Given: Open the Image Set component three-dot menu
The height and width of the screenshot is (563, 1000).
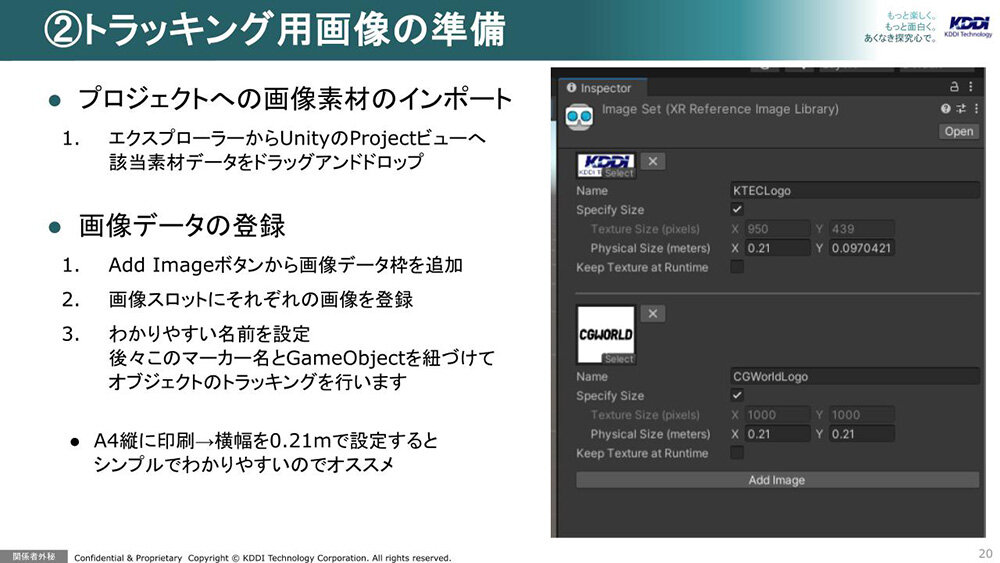Looking at the screenshot, I should tap(973, 109).
